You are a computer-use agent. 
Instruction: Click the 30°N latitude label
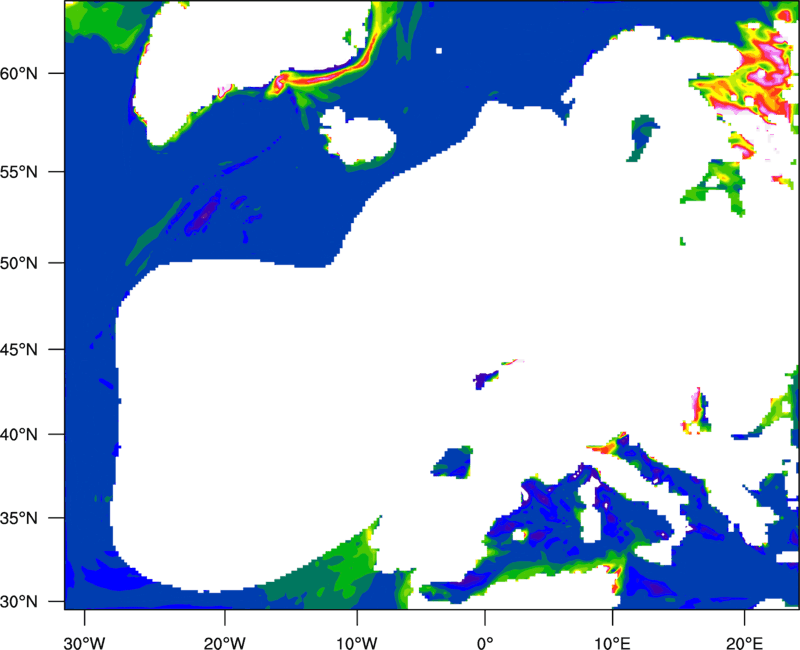[x=19, y=602]
